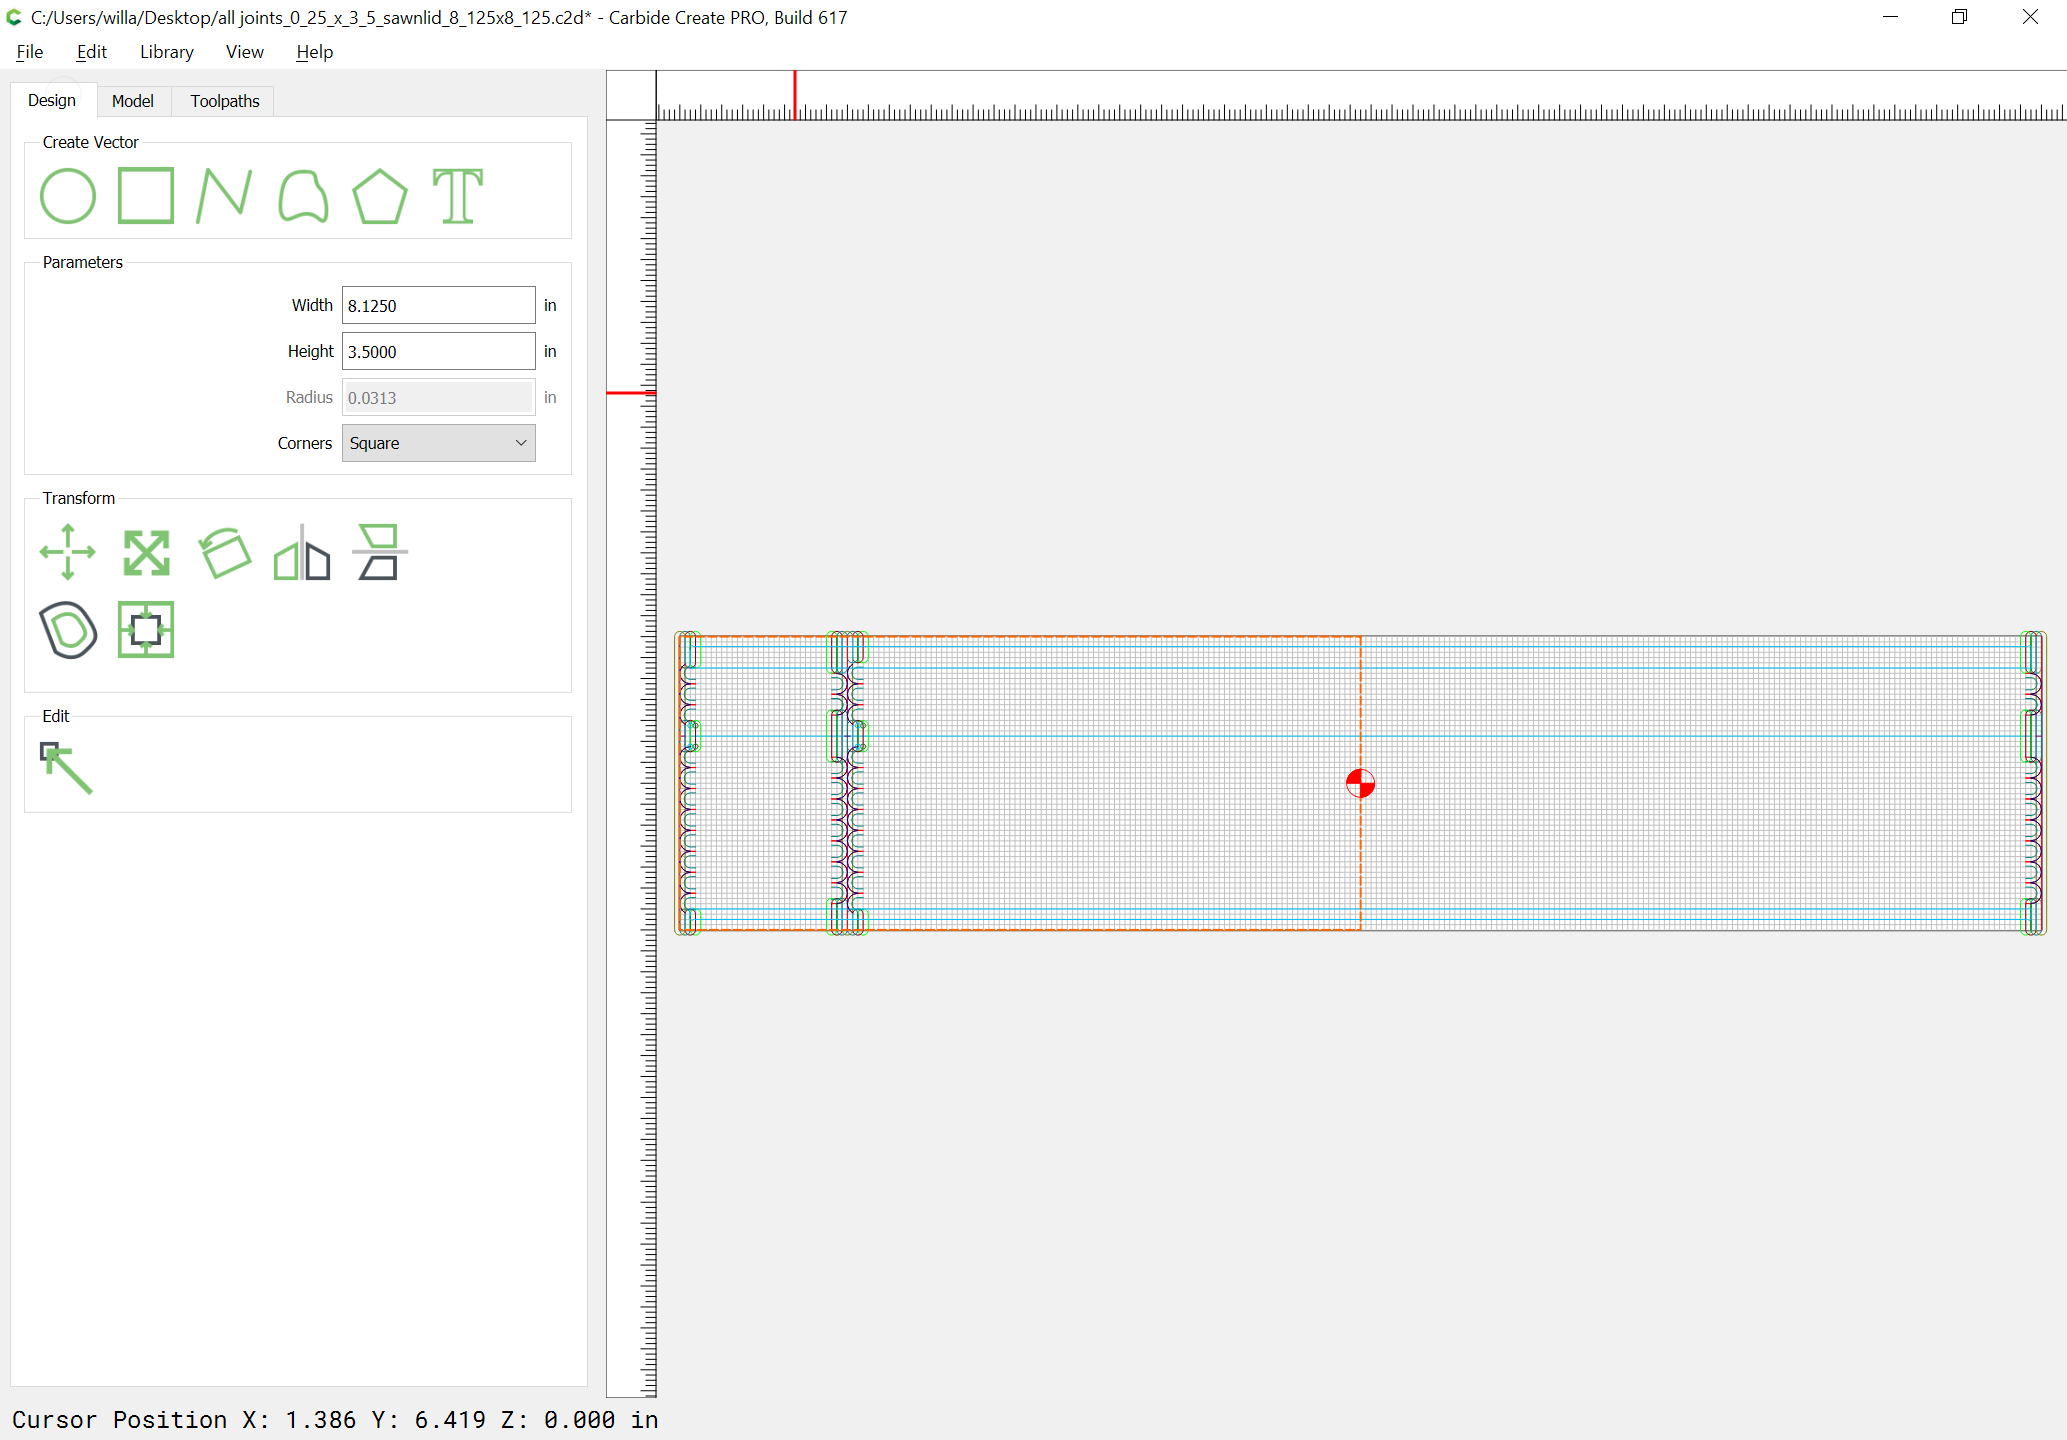Image resolution: width=2067 pixels, height=1440 pixels.
Task: Use the Rotate transform tool
Action: pyautogui.click(x=224, y=552)
